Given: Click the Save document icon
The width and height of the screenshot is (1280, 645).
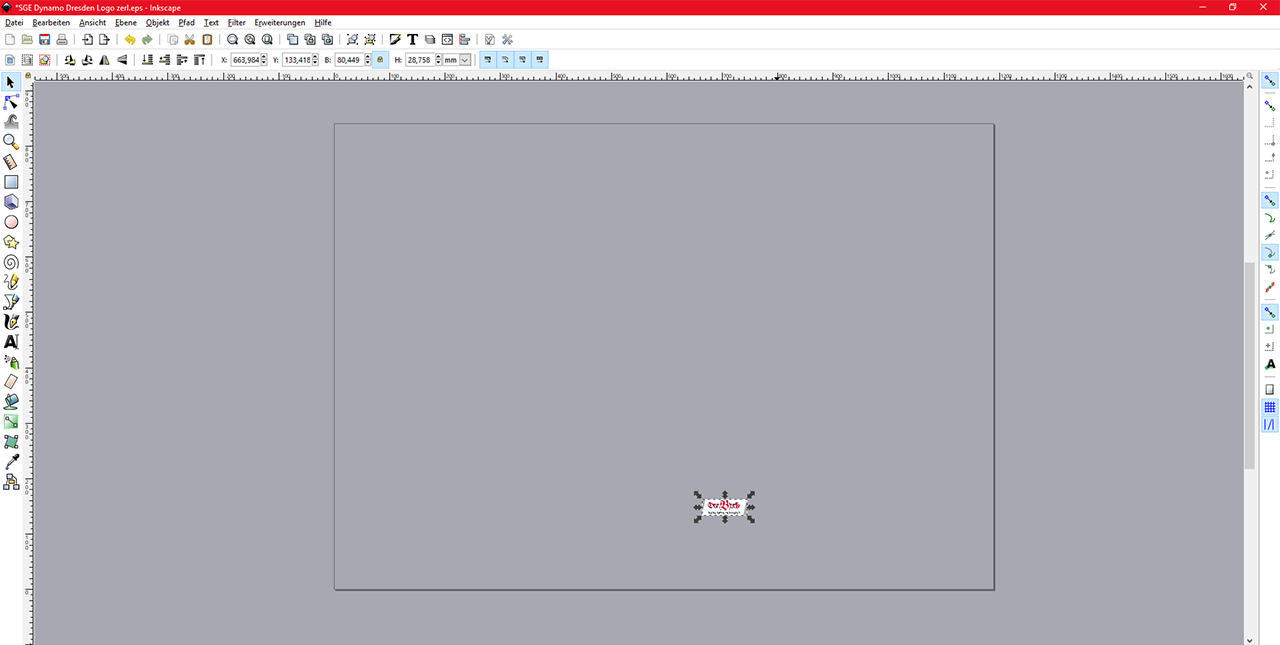Looking at the screenshot, I should pos(44,40).
